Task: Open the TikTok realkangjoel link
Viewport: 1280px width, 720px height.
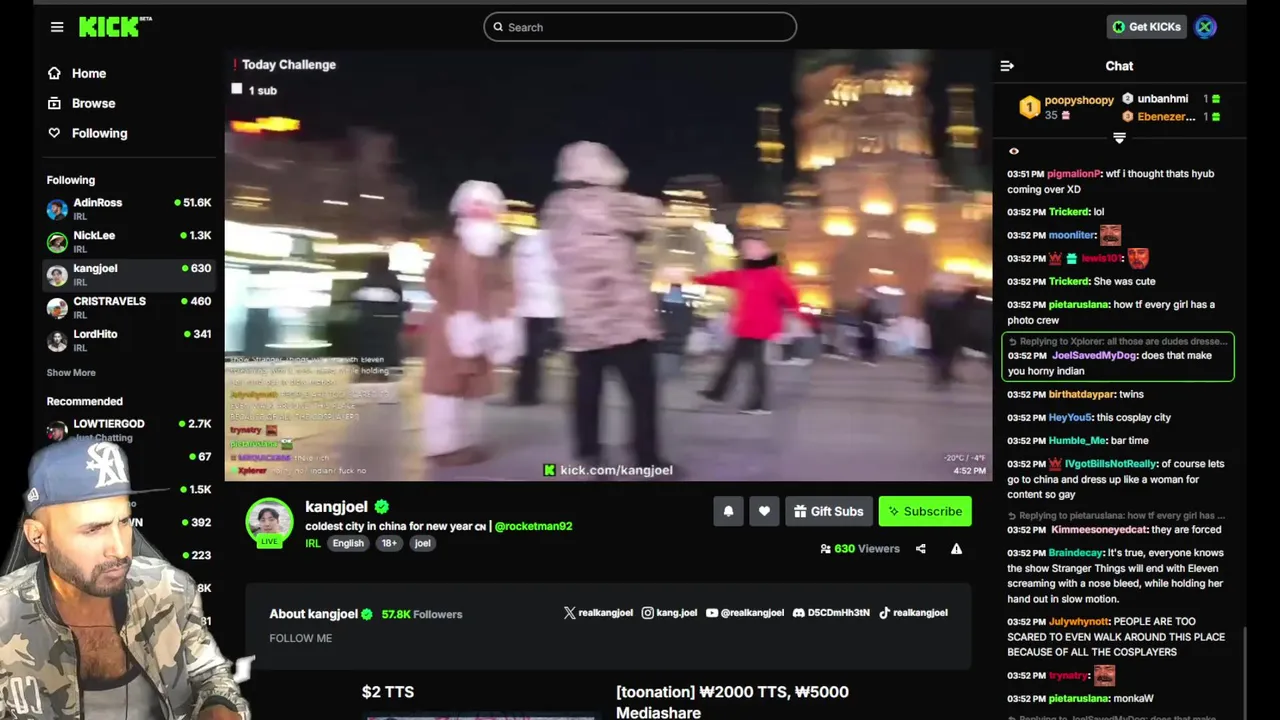Action: pos(913,613)
